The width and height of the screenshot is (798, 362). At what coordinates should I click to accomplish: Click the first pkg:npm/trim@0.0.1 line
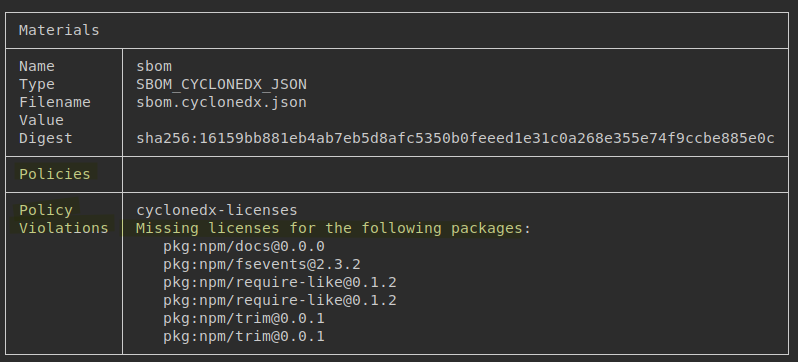[244, 318]
